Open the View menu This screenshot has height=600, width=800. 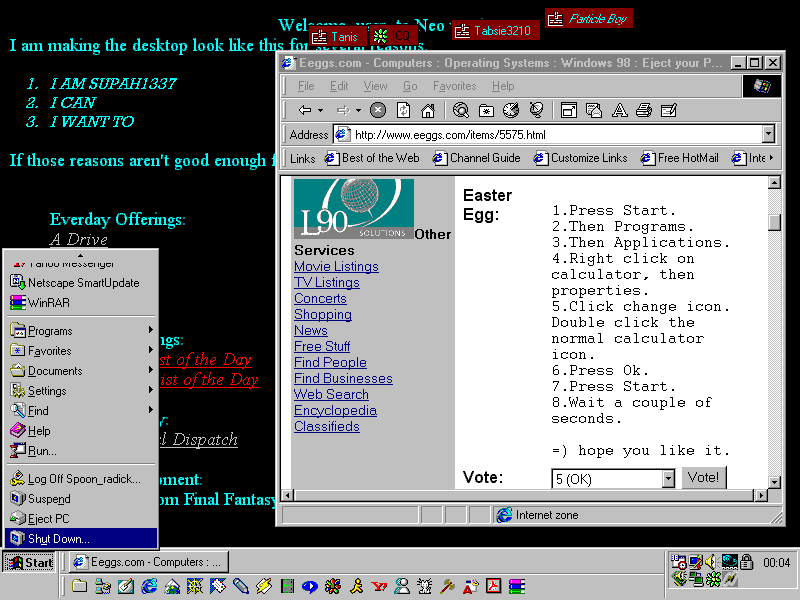pos(376,86)
